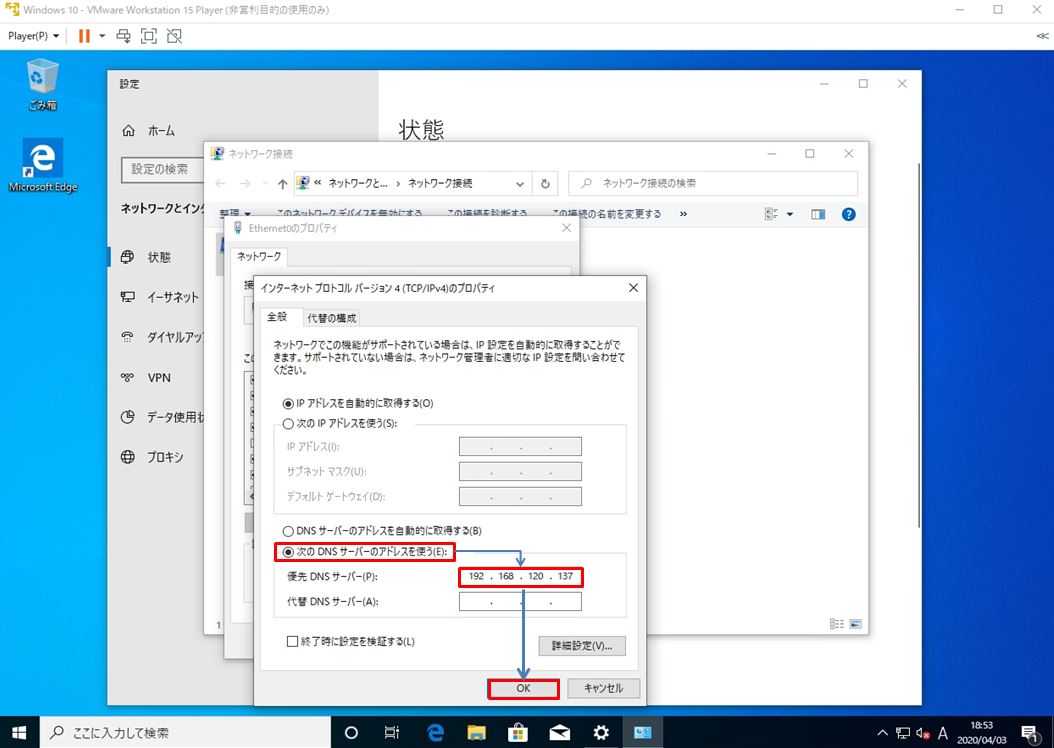Click the volume icon in system tray

(923, 733)
